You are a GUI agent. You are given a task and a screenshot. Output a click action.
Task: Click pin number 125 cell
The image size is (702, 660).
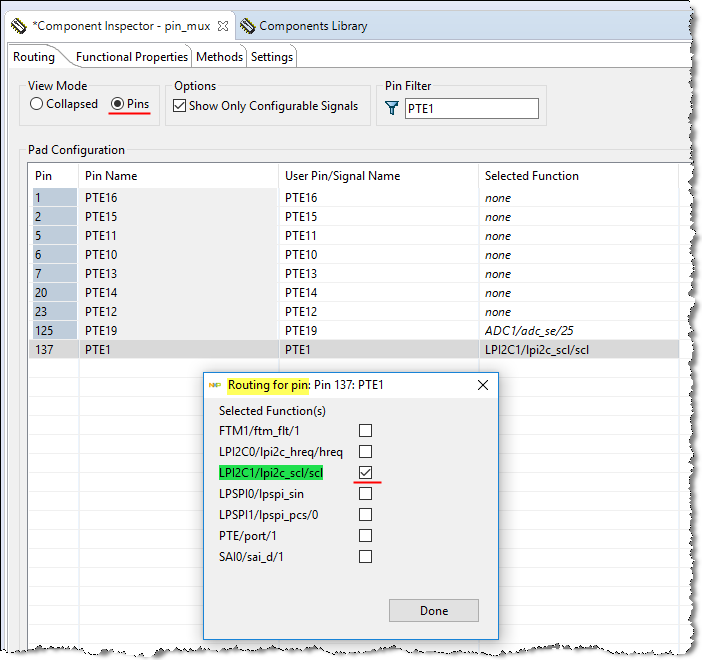[x=54, y=331]
